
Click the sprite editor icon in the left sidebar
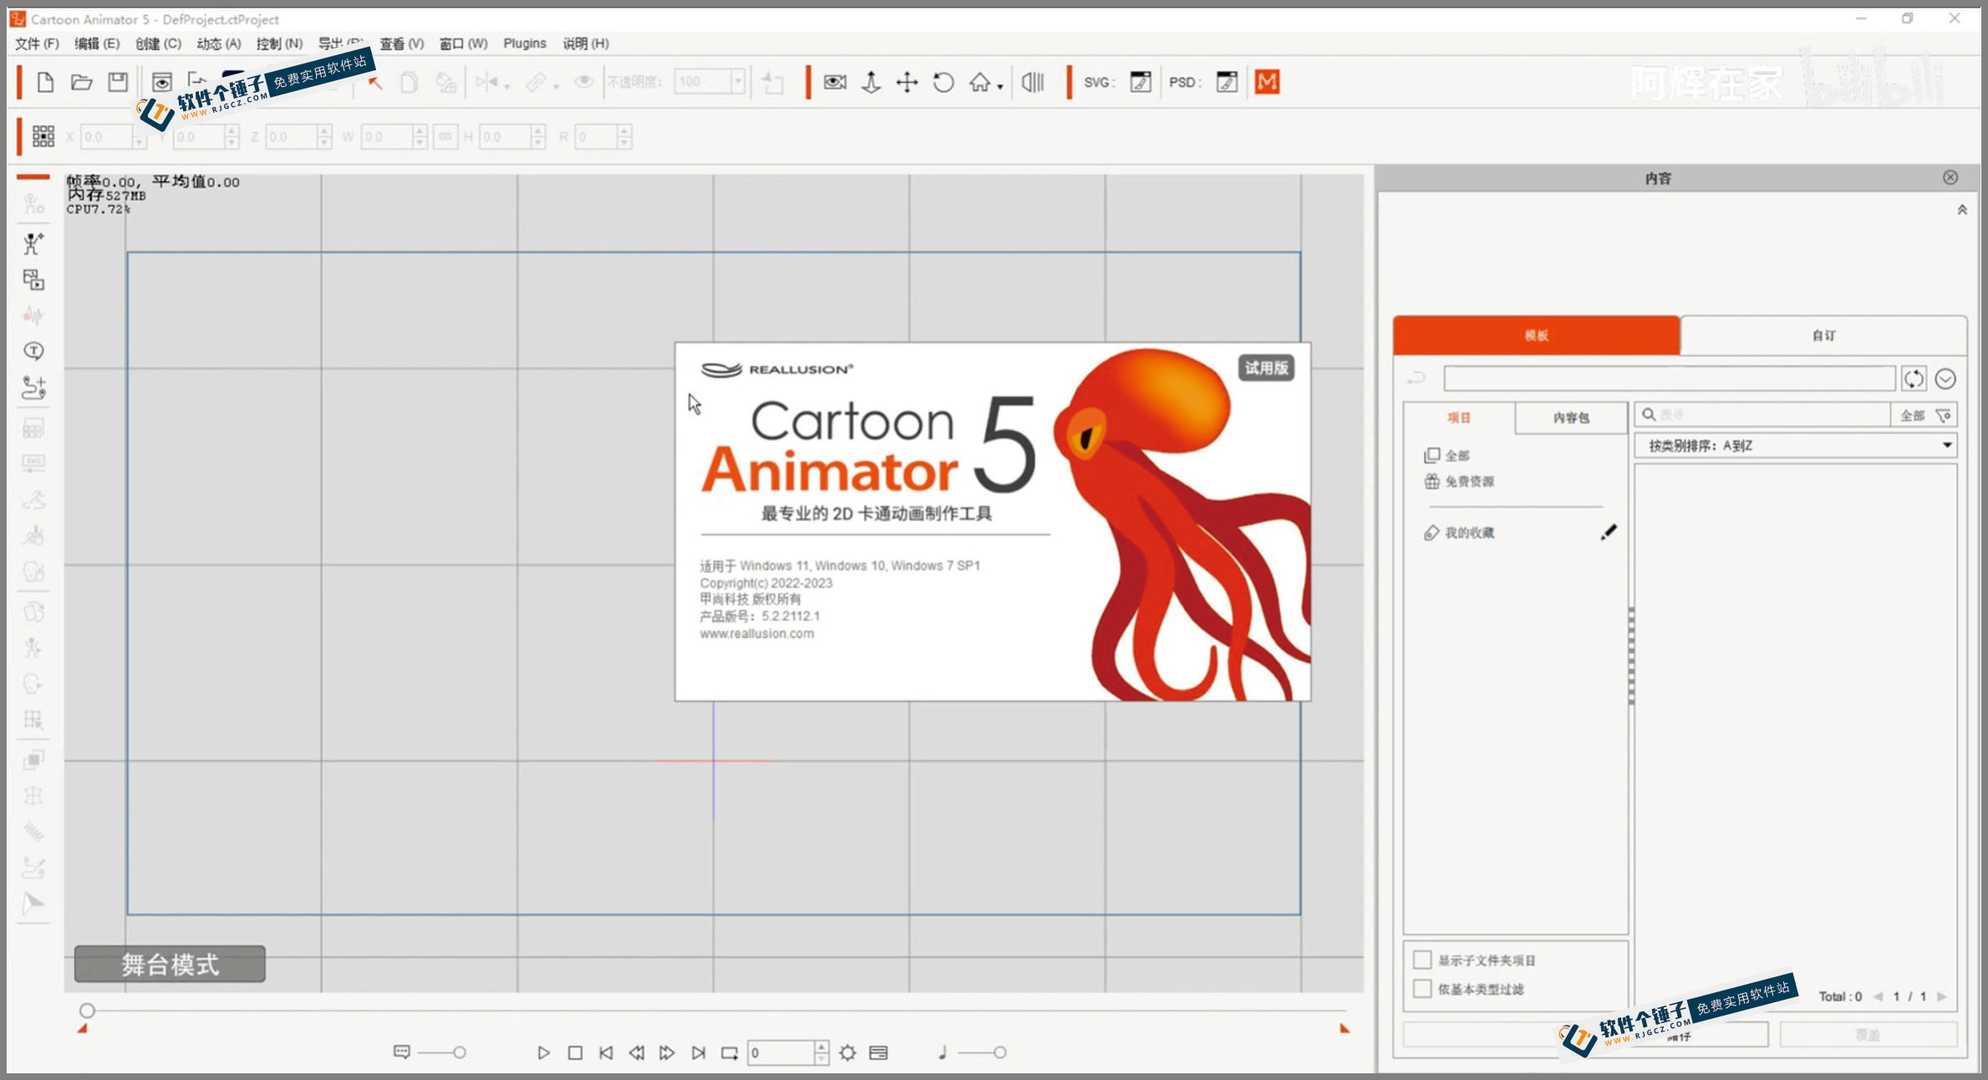pos(33,279)
